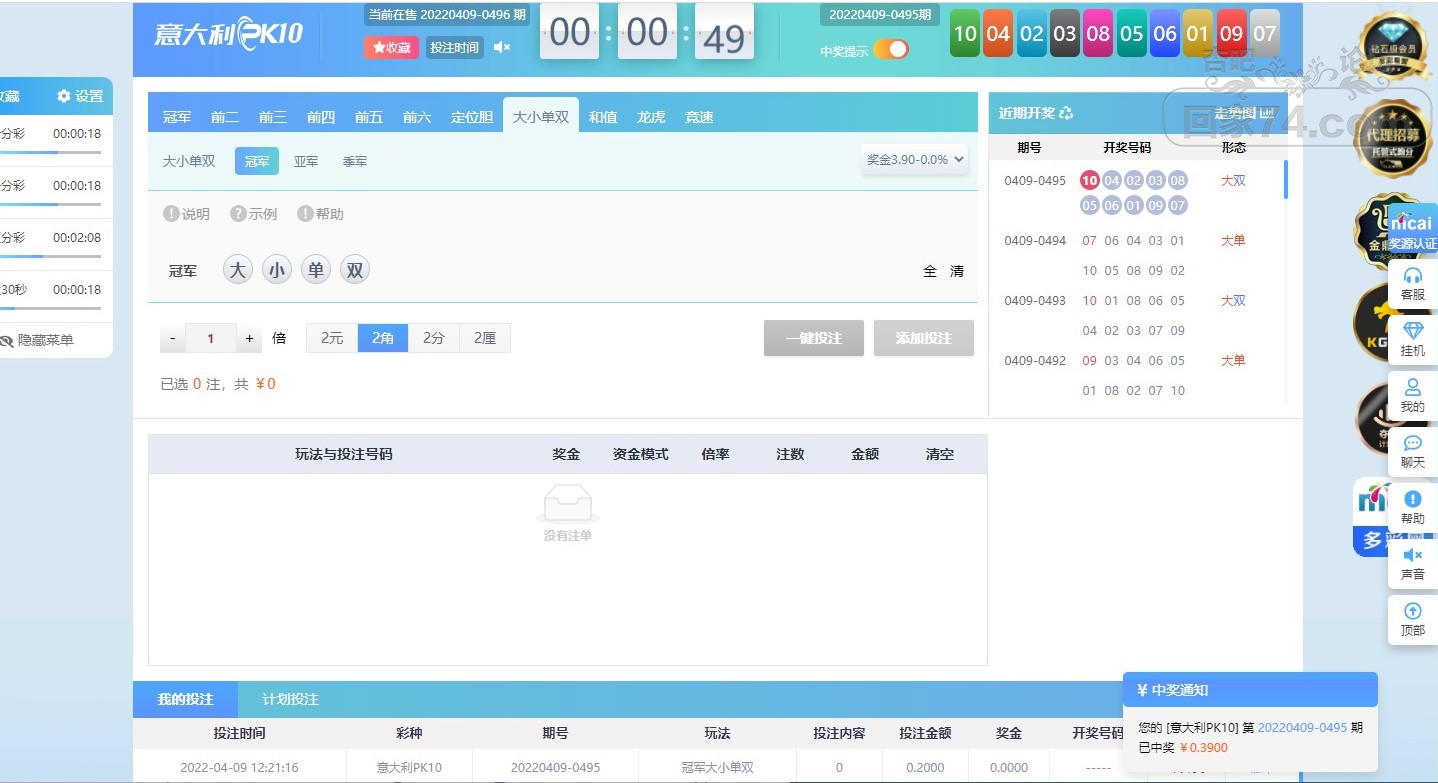Click 清空 in bet list header

coord(940,454)
